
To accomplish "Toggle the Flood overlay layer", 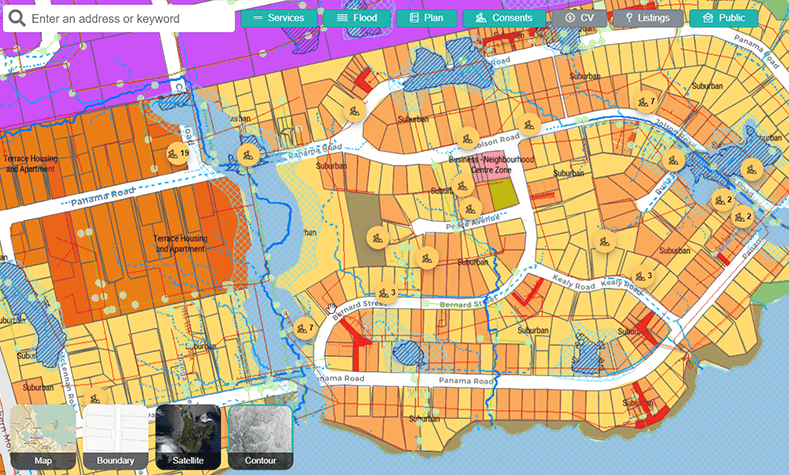I will 357,18.
